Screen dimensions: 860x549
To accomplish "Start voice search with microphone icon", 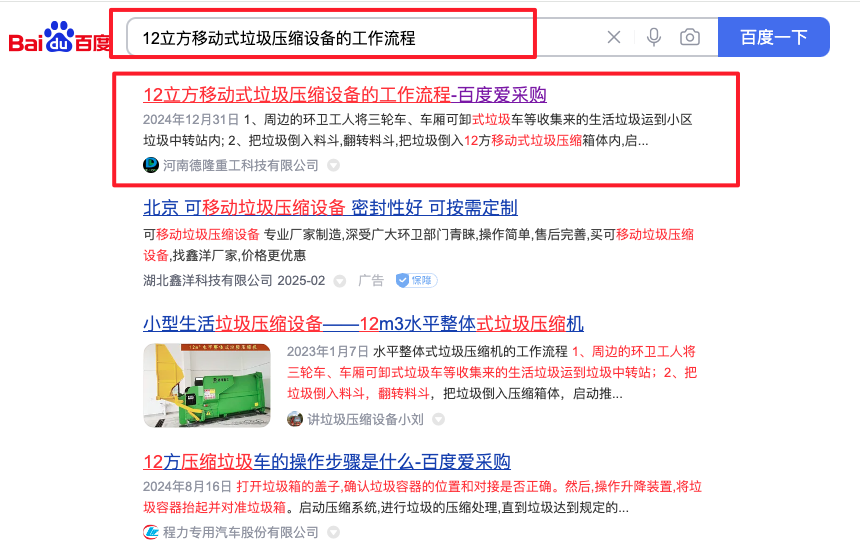I will coord(653,37).
